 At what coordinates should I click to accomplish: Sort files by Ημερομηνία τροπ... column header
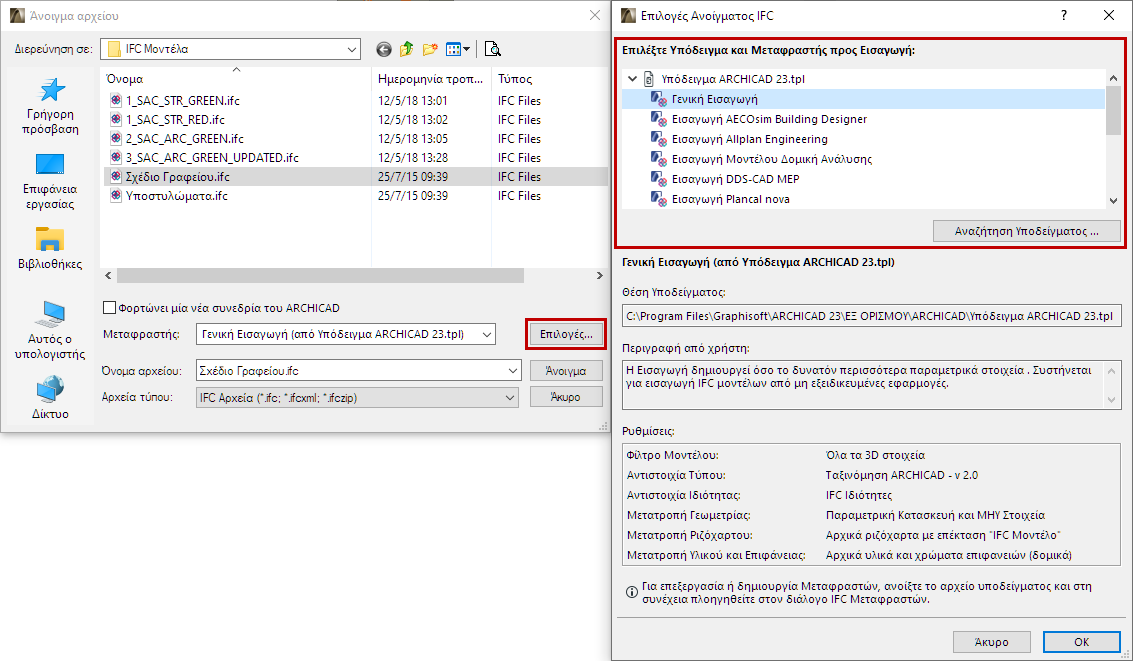point(431,79)
